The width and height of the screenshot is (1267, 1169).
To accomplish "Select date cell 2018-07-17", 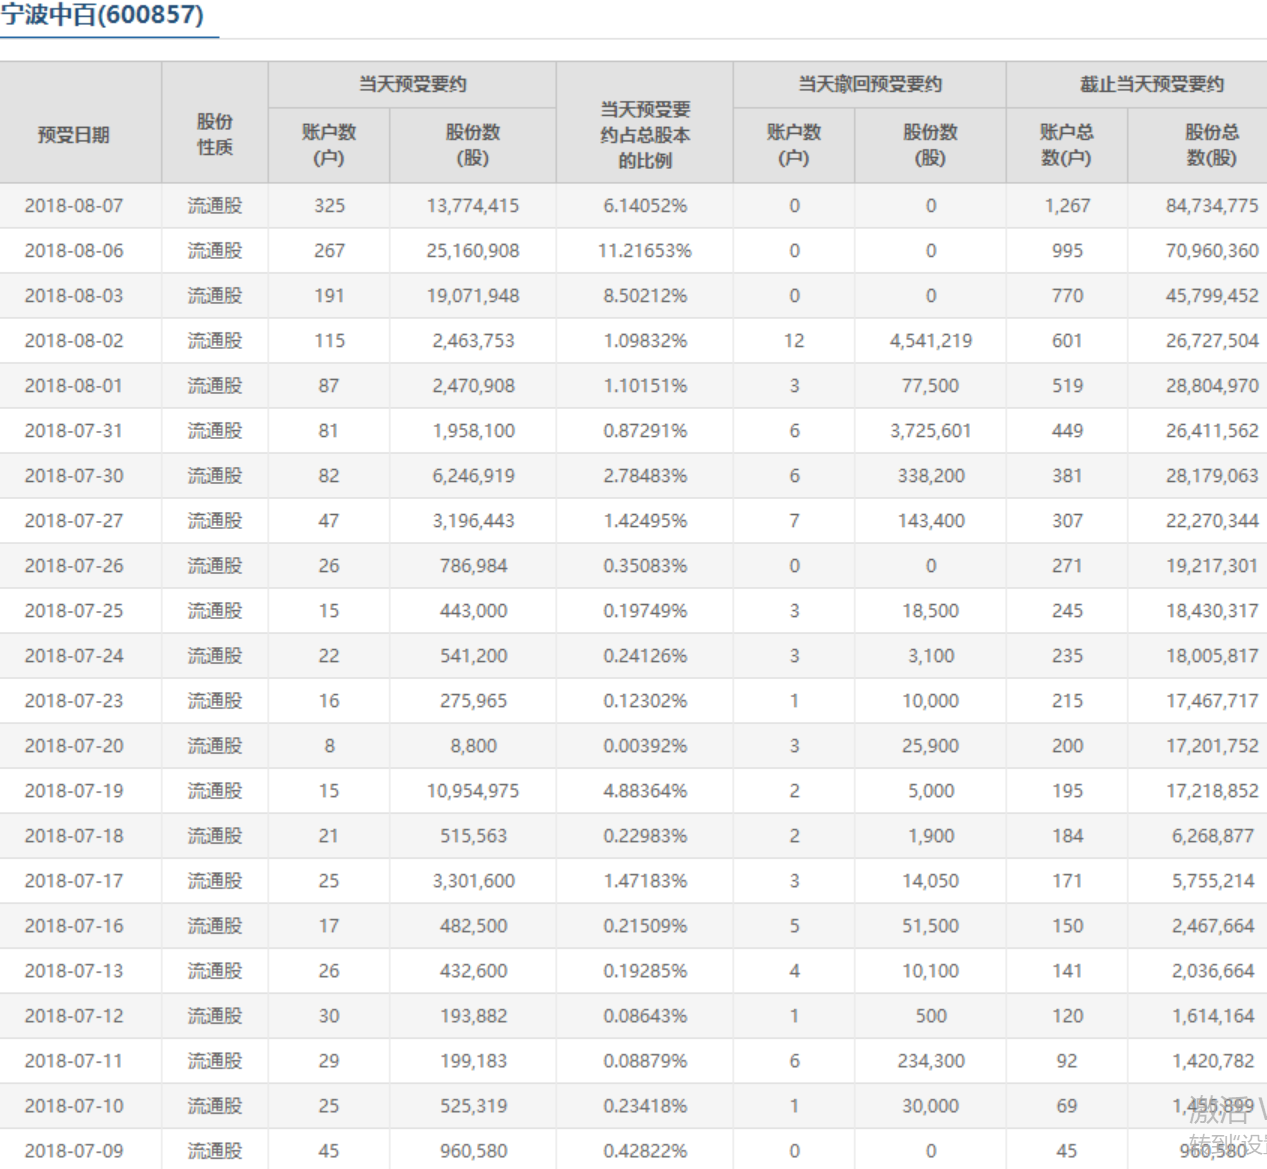I will coord(74,881).
